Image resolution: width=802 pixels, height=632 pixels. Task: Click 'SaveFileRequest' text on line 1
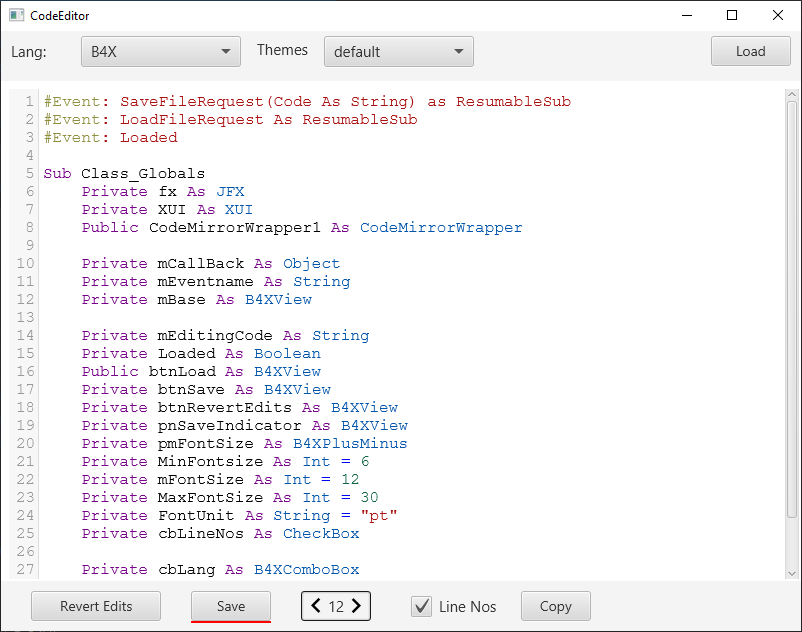click(x=192, y=101)
